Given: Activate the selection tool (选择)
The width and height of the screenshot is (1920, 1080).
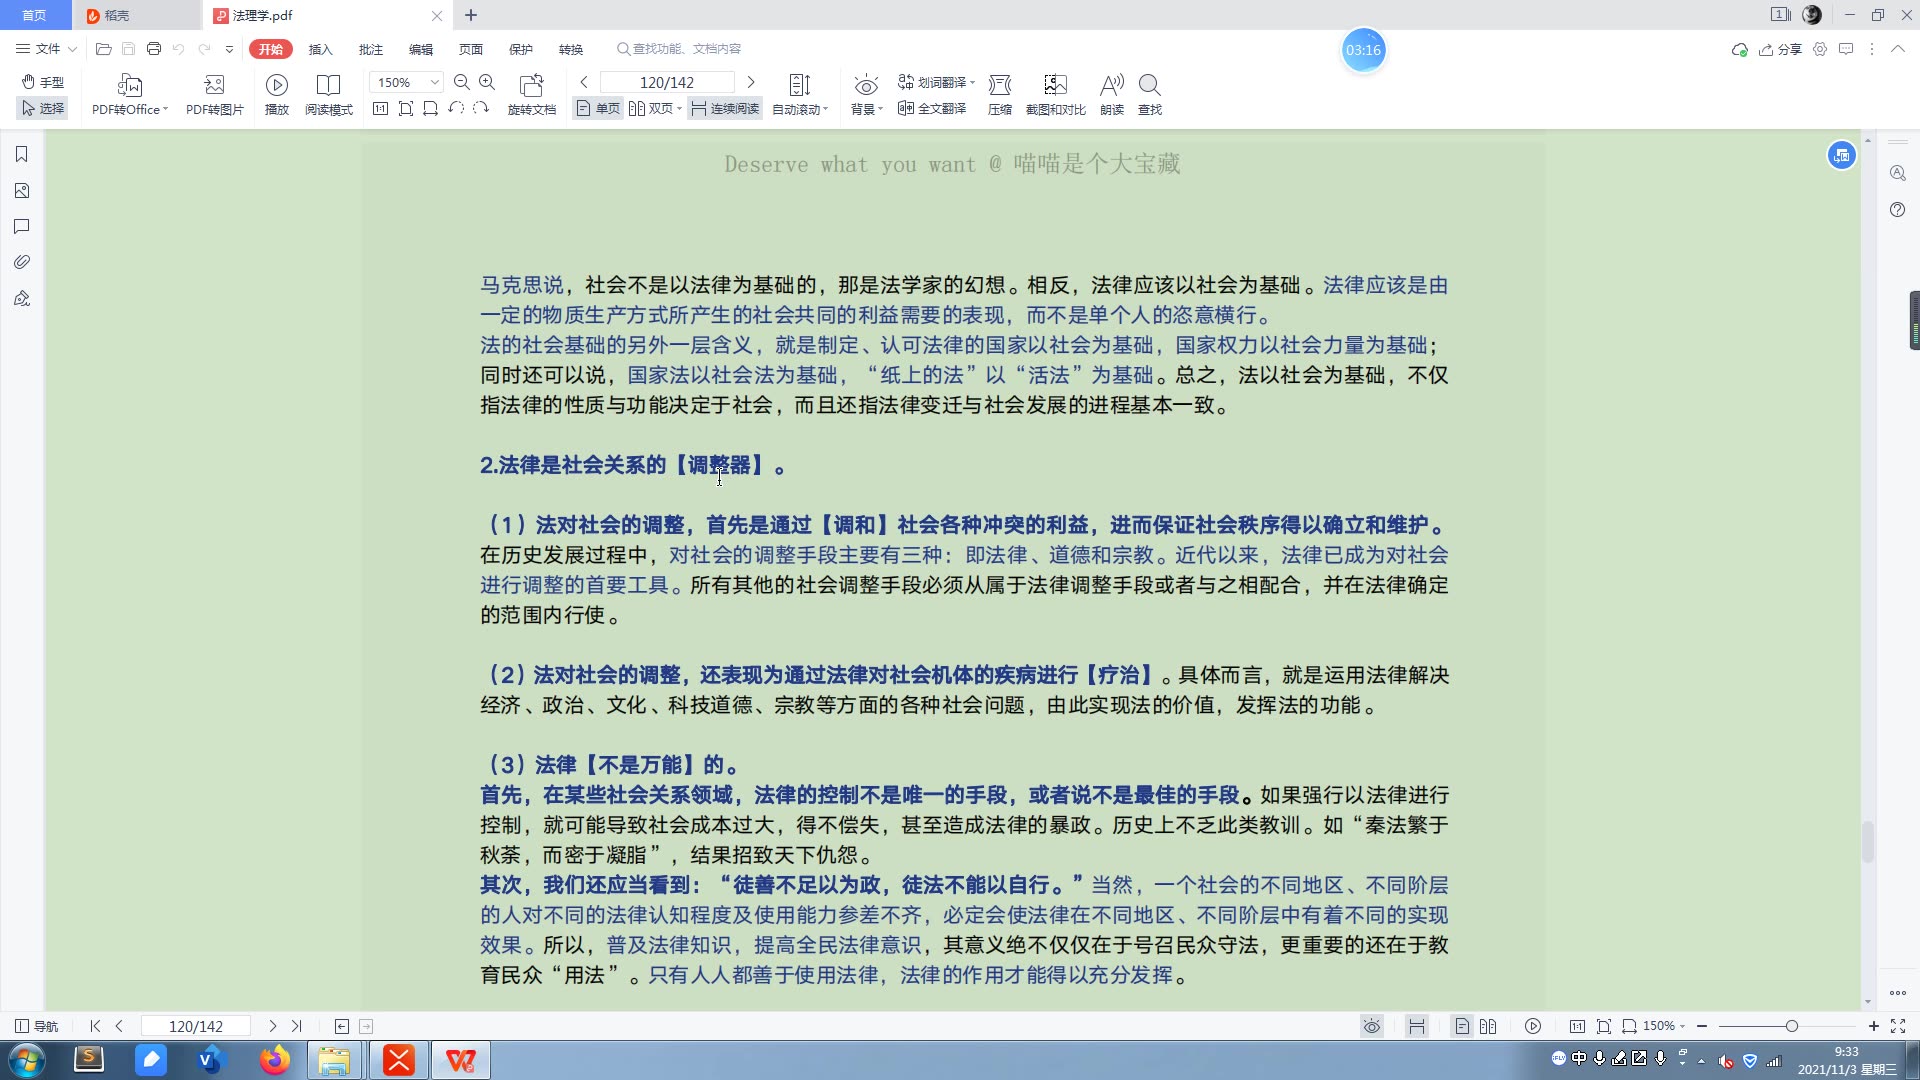Looking at the screenshot, I should 43,108.
